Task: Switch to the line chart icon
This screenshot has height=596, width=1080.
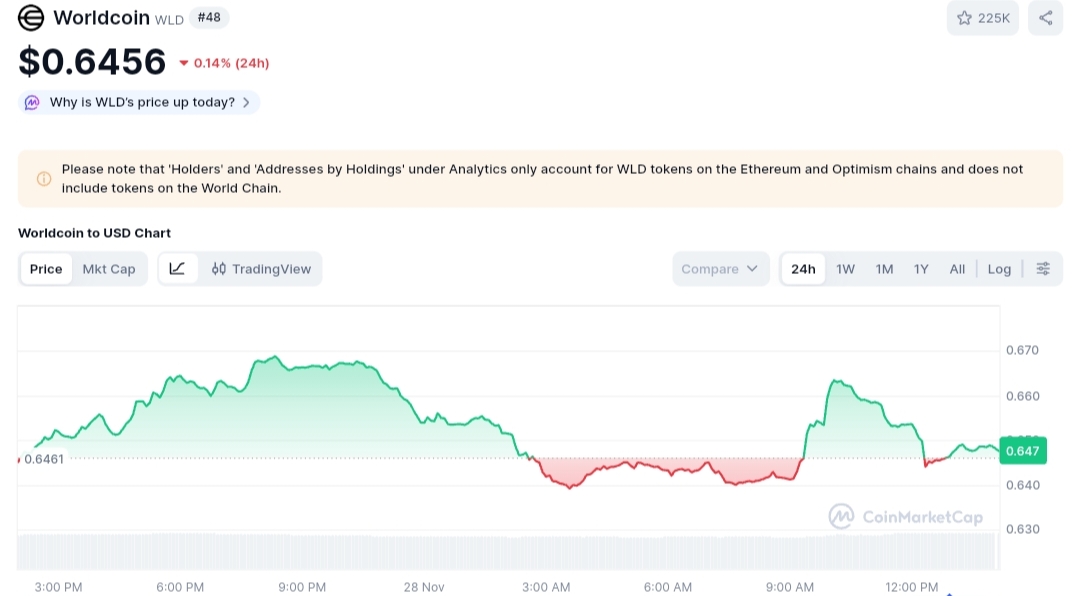Action: point(177,269)
